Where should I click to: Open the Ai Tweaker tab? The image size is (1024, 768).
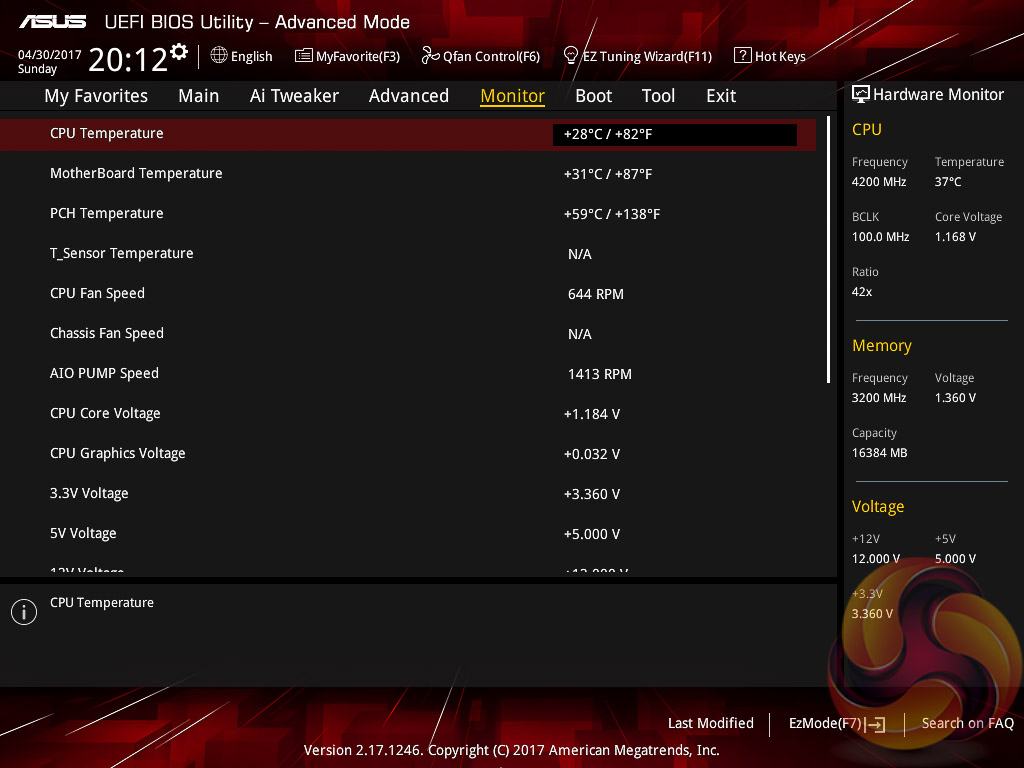click(295, 96)
